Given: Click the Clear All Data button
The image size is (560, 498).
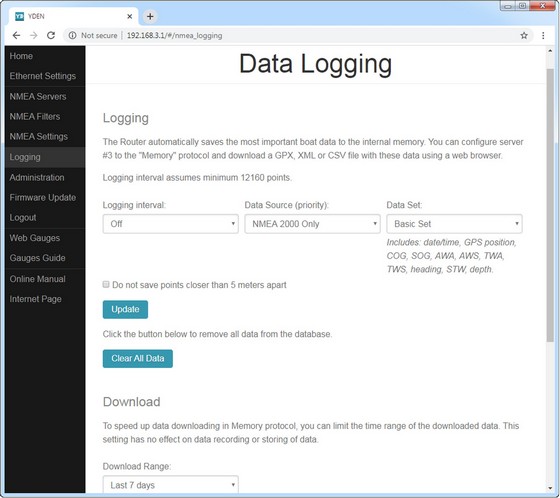Looking at the screenshot, I should (x=138, y=358).
